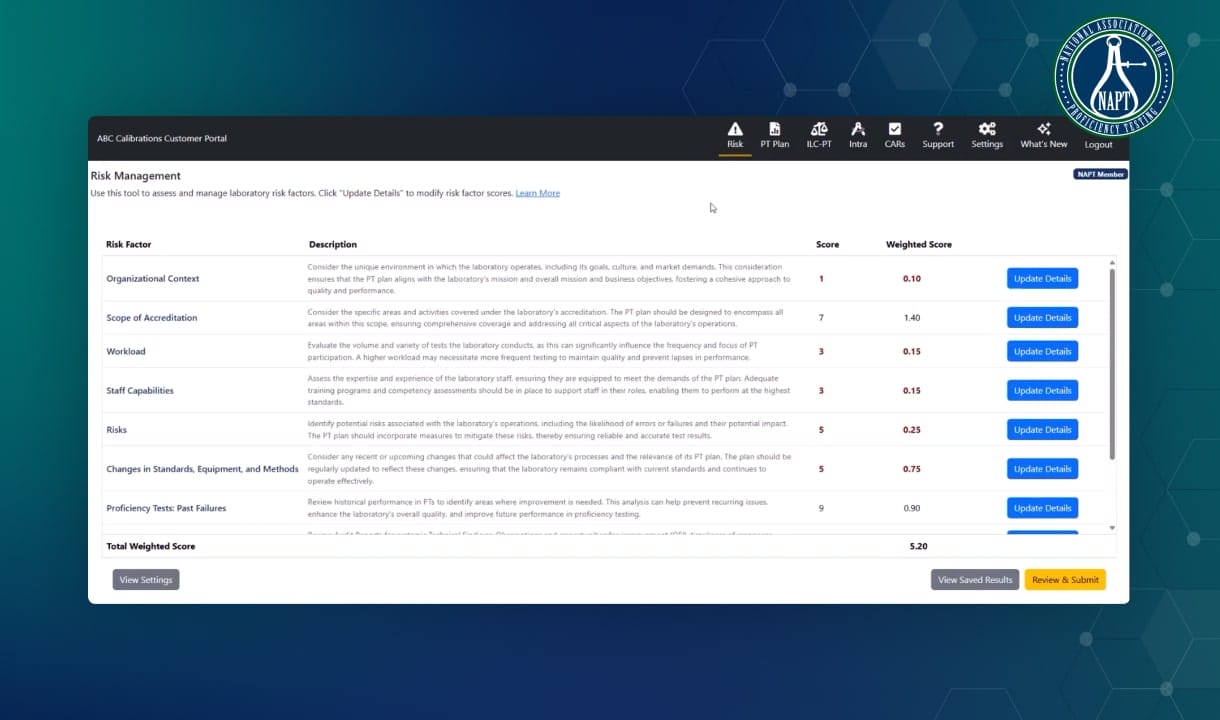Screen dimensions: 1220x720
Task: Click the Weighted Score column header
Action: pos(919,245)
